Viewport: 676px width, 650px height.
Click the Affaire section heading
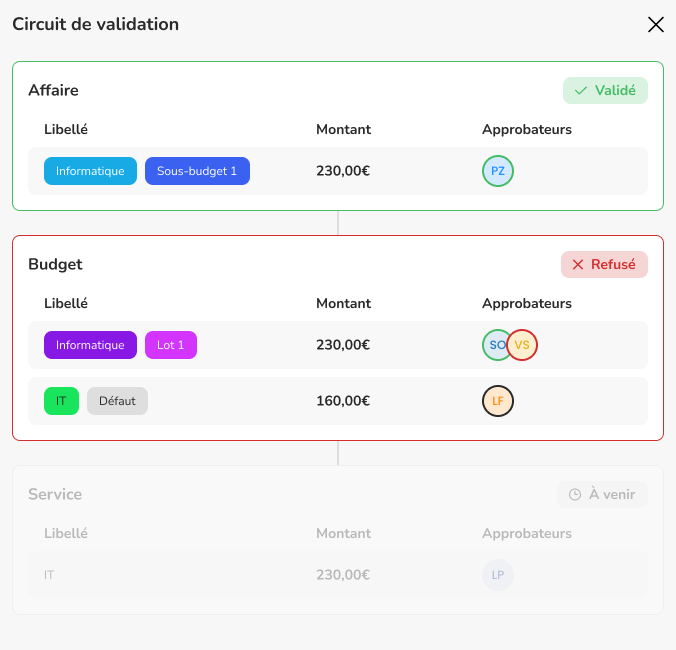coord(53,91)
